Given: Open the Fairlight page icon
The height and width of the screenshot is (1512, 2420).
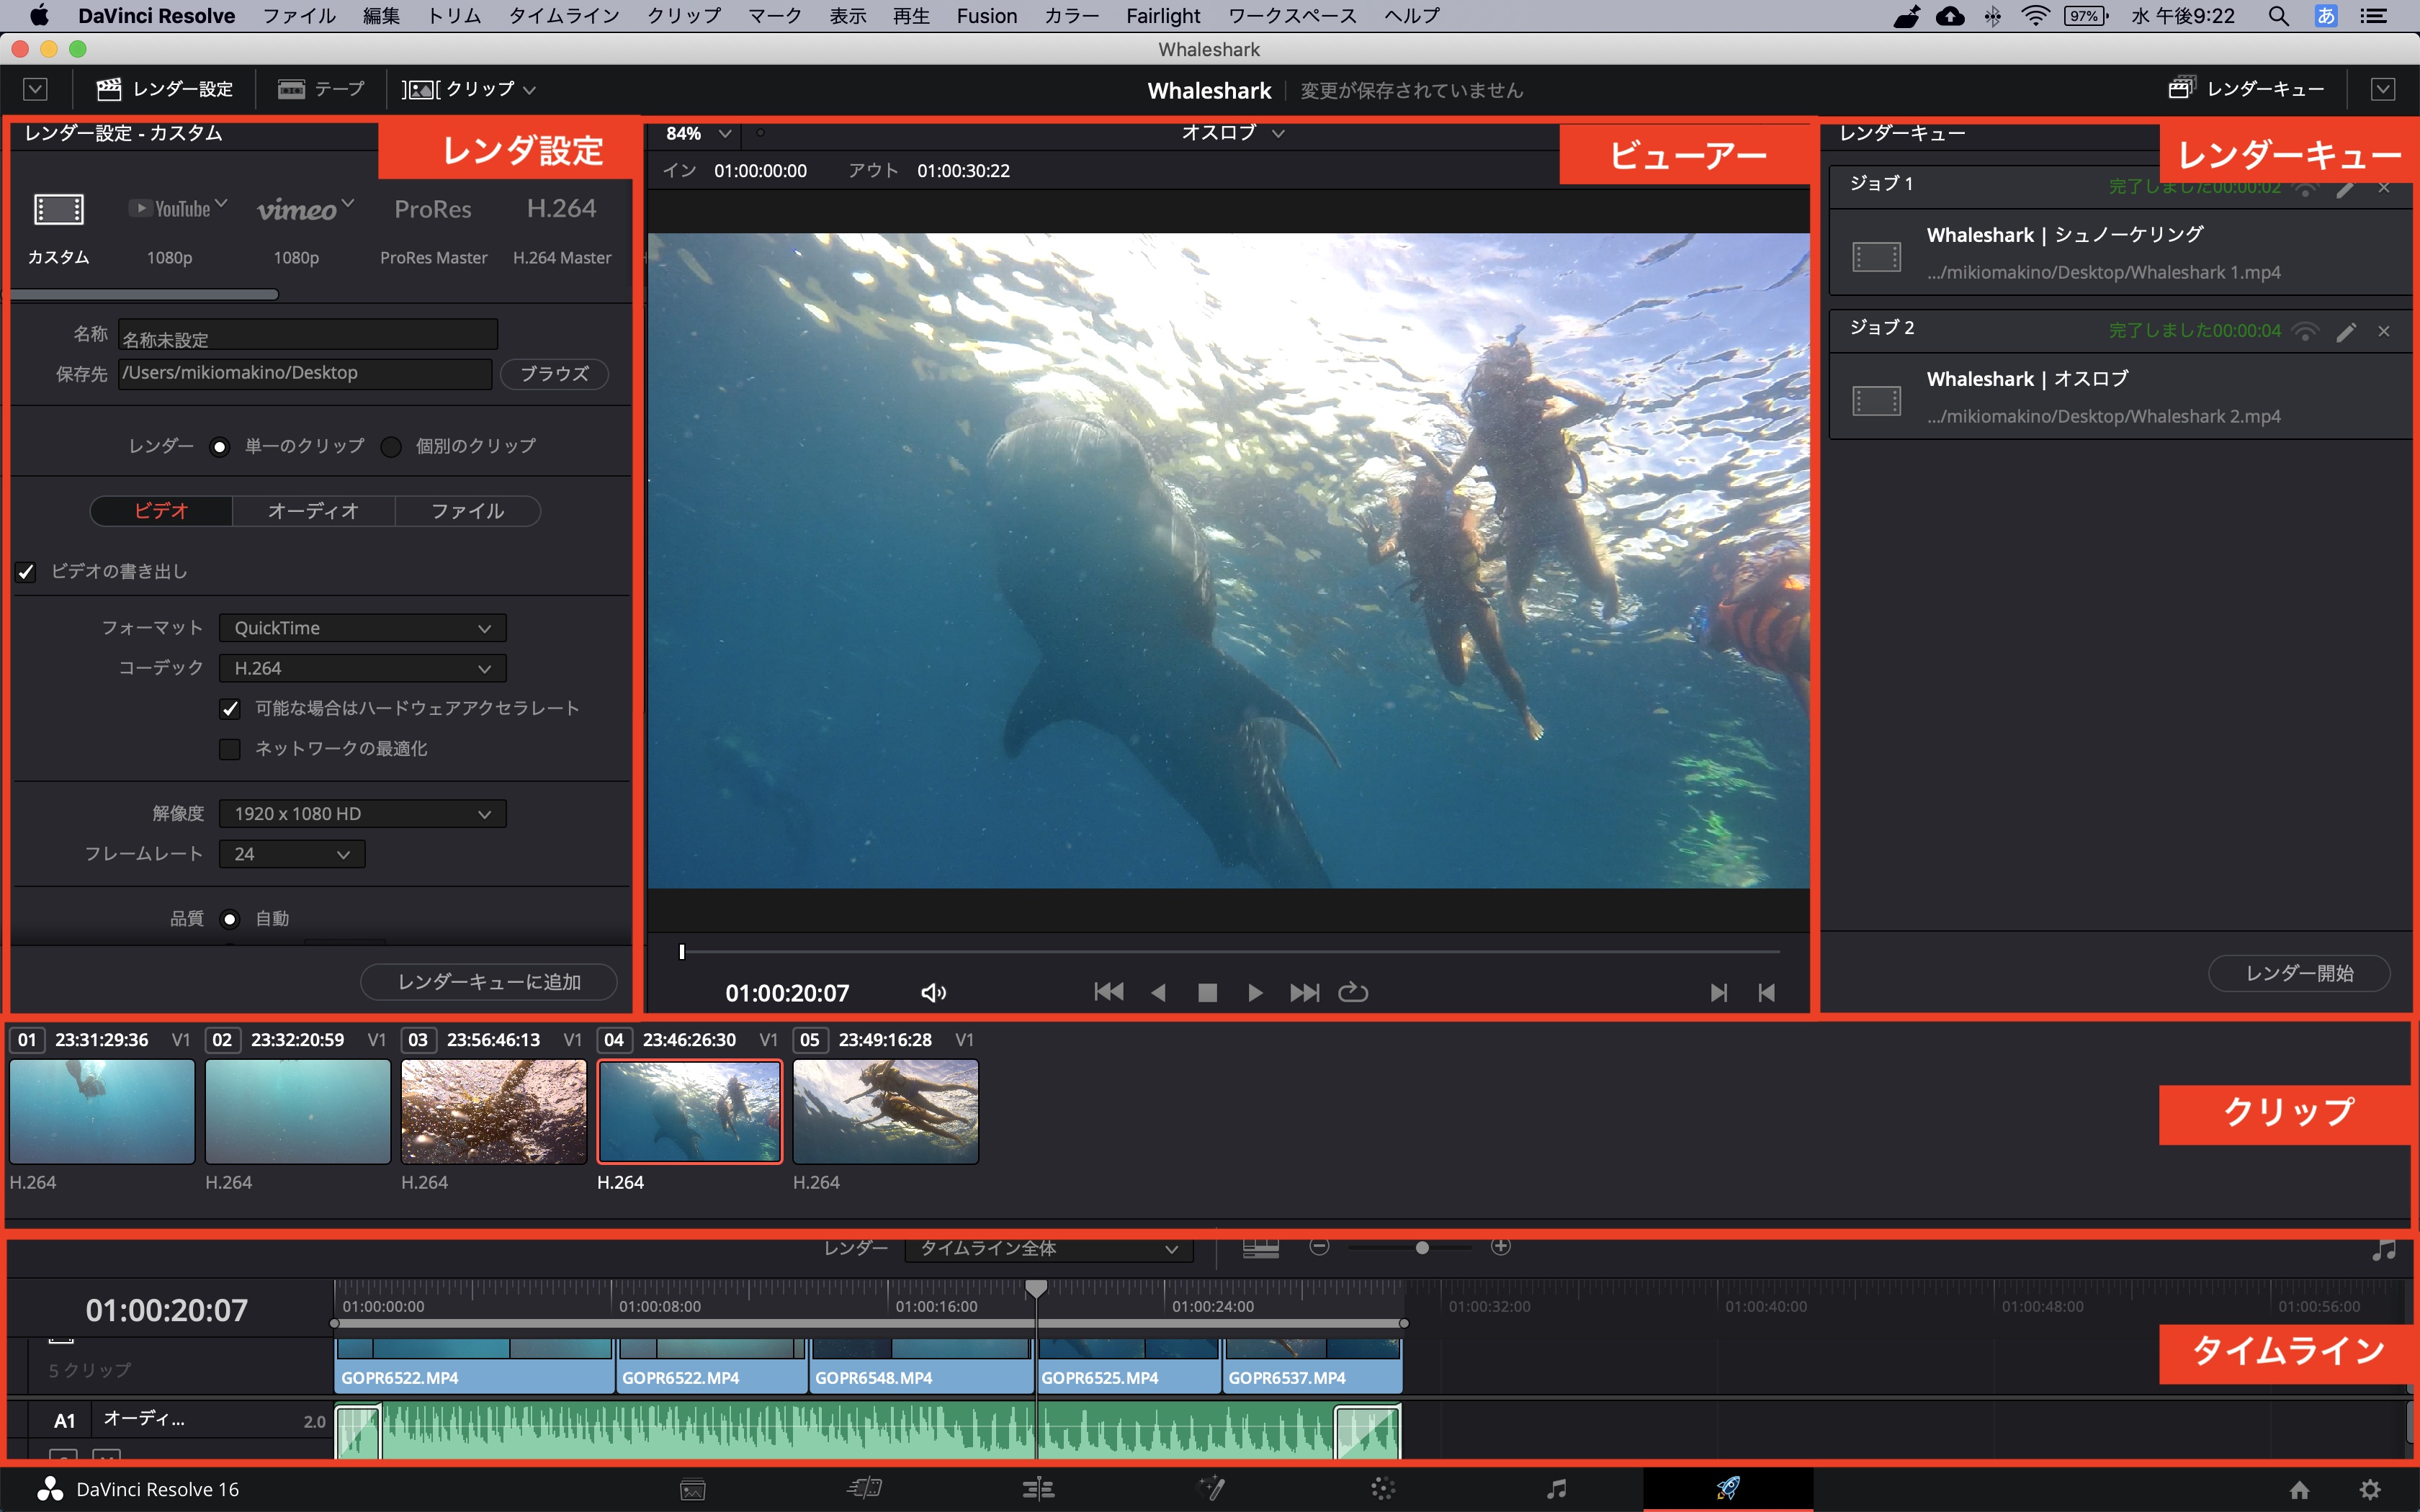Looking at the screenshot, I should pos(1556,1489).
